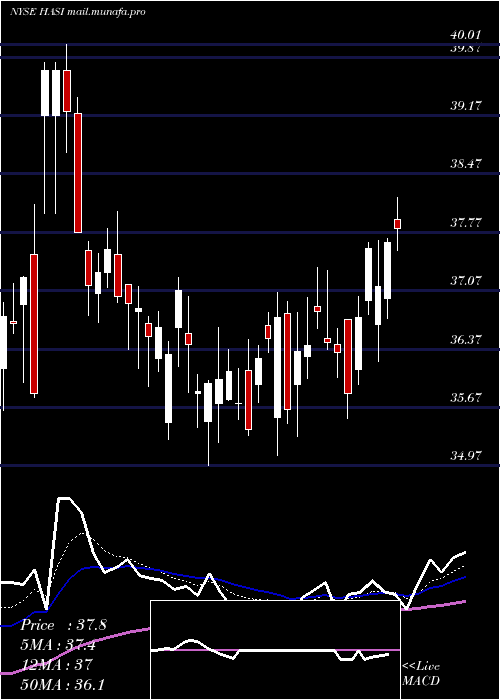Select the 35.67 price axis label
The image size is (500, 700).
pos(466,398)
